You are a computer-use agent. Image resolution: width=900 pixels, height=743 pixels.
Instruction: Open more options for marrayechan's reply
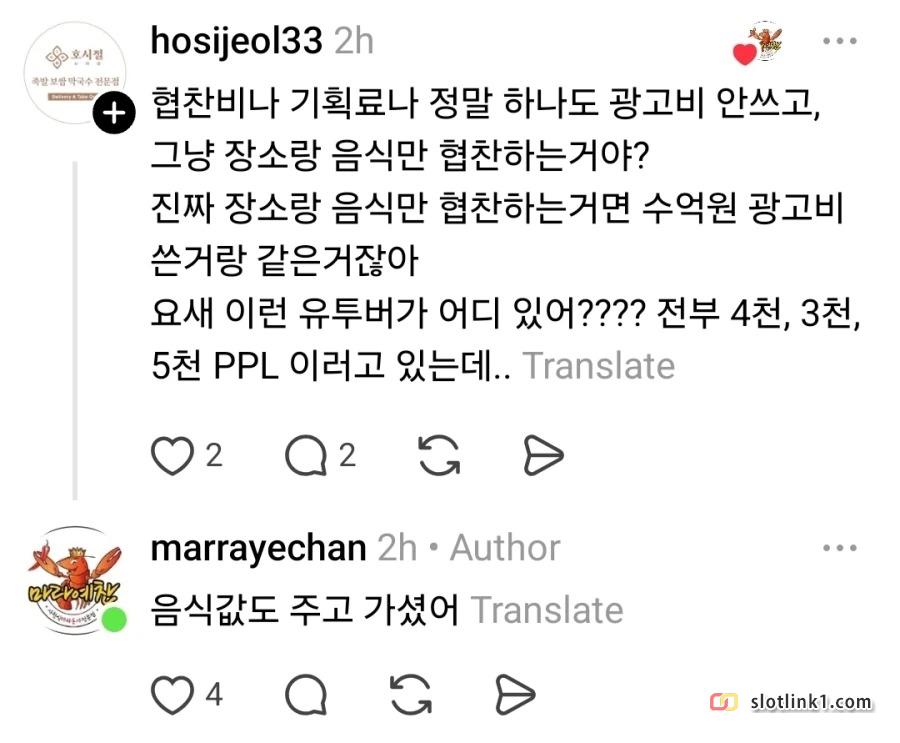click(x=840, y=548)
